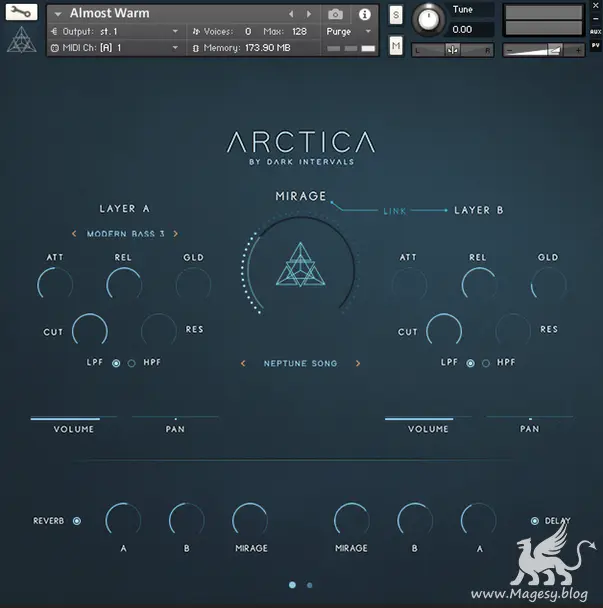
Task: Toggle the LINK between Mirage and Layer B
Action: 394,211
